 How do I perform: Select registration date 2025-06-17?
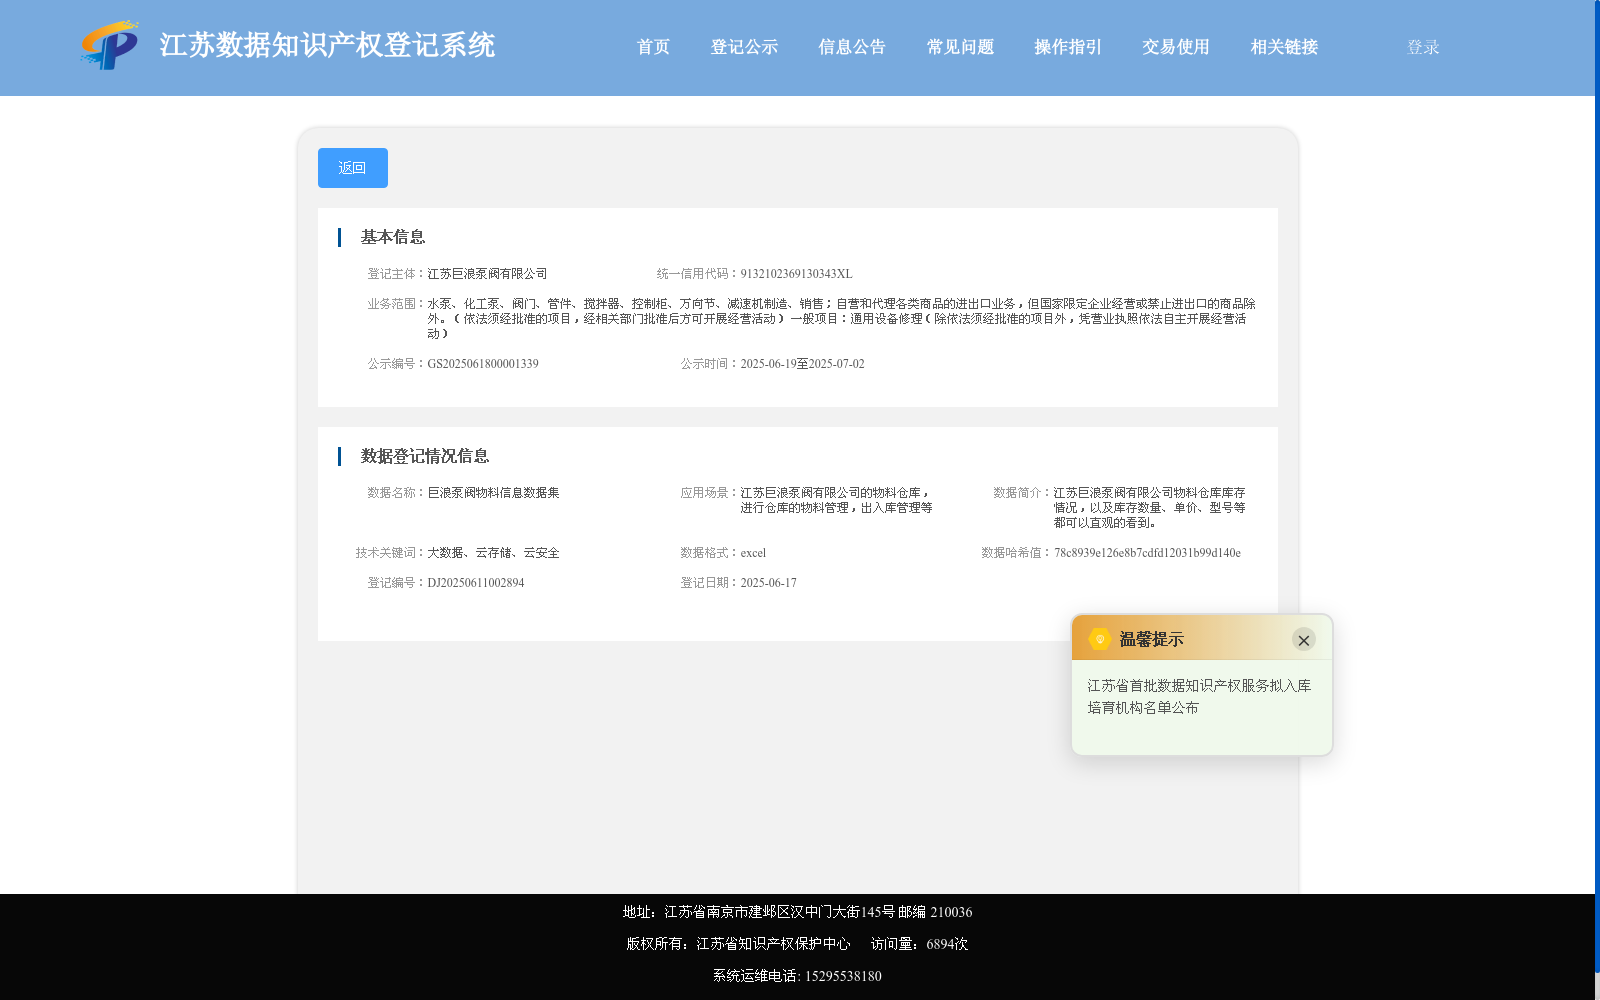click(768, 583)
